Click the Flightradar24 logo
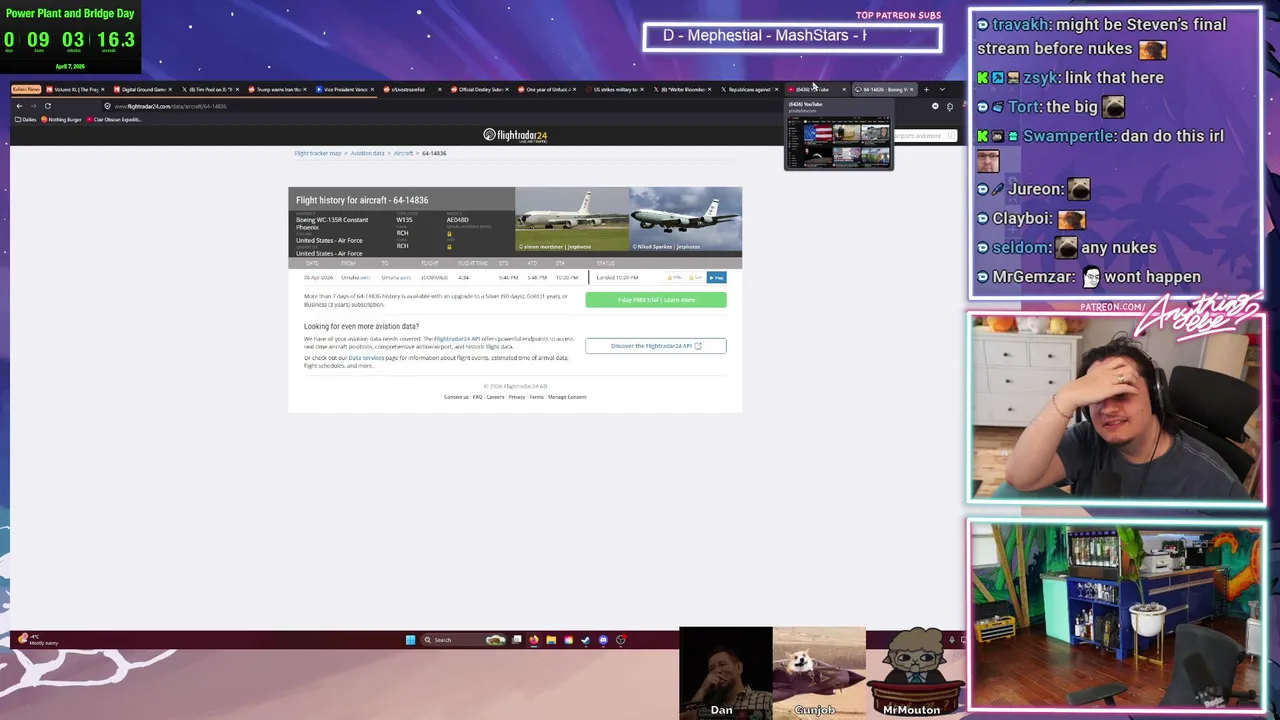 tap(515, 135)
